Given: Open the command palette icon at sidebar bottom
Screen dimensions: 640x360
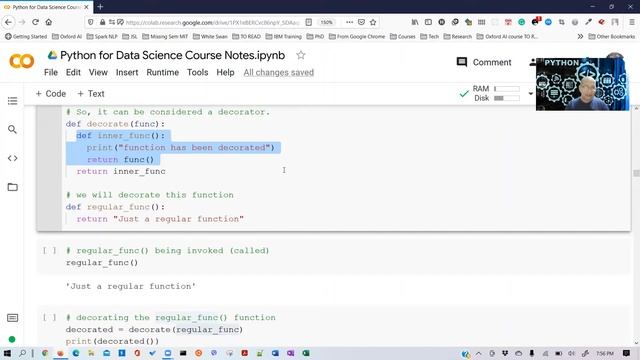Looking at the screenshot, I should (12, 318).
